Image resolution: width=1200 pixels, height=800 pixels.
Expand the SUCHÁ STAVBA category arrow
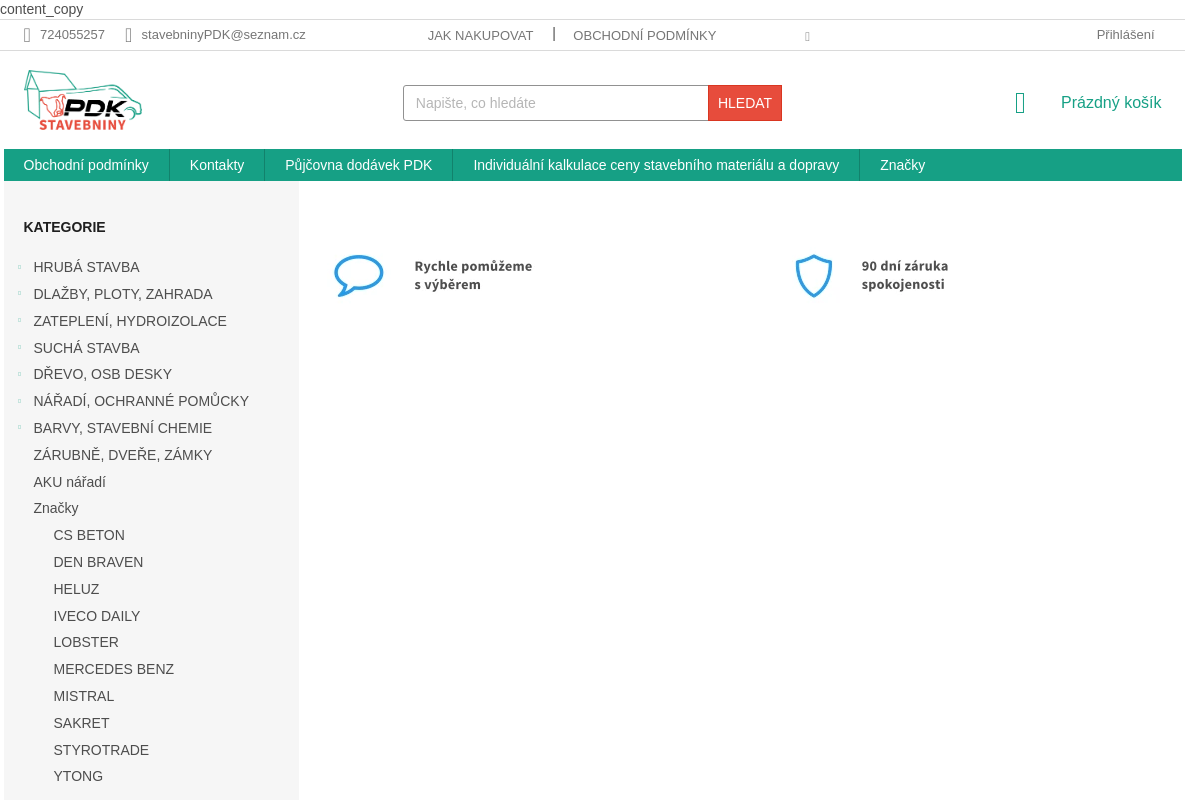tap(19, 348)
